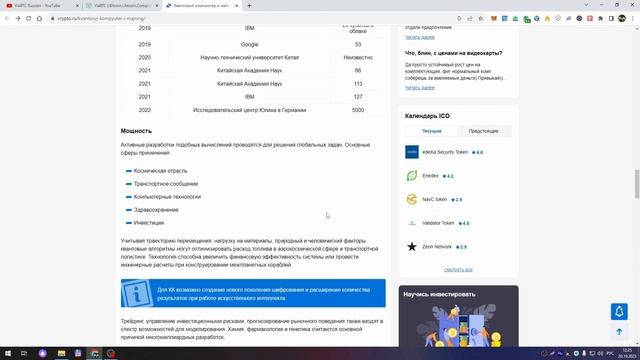Click the NavC token logo
The width and height of the screenshot is (640, 360).
coord(412,199)
